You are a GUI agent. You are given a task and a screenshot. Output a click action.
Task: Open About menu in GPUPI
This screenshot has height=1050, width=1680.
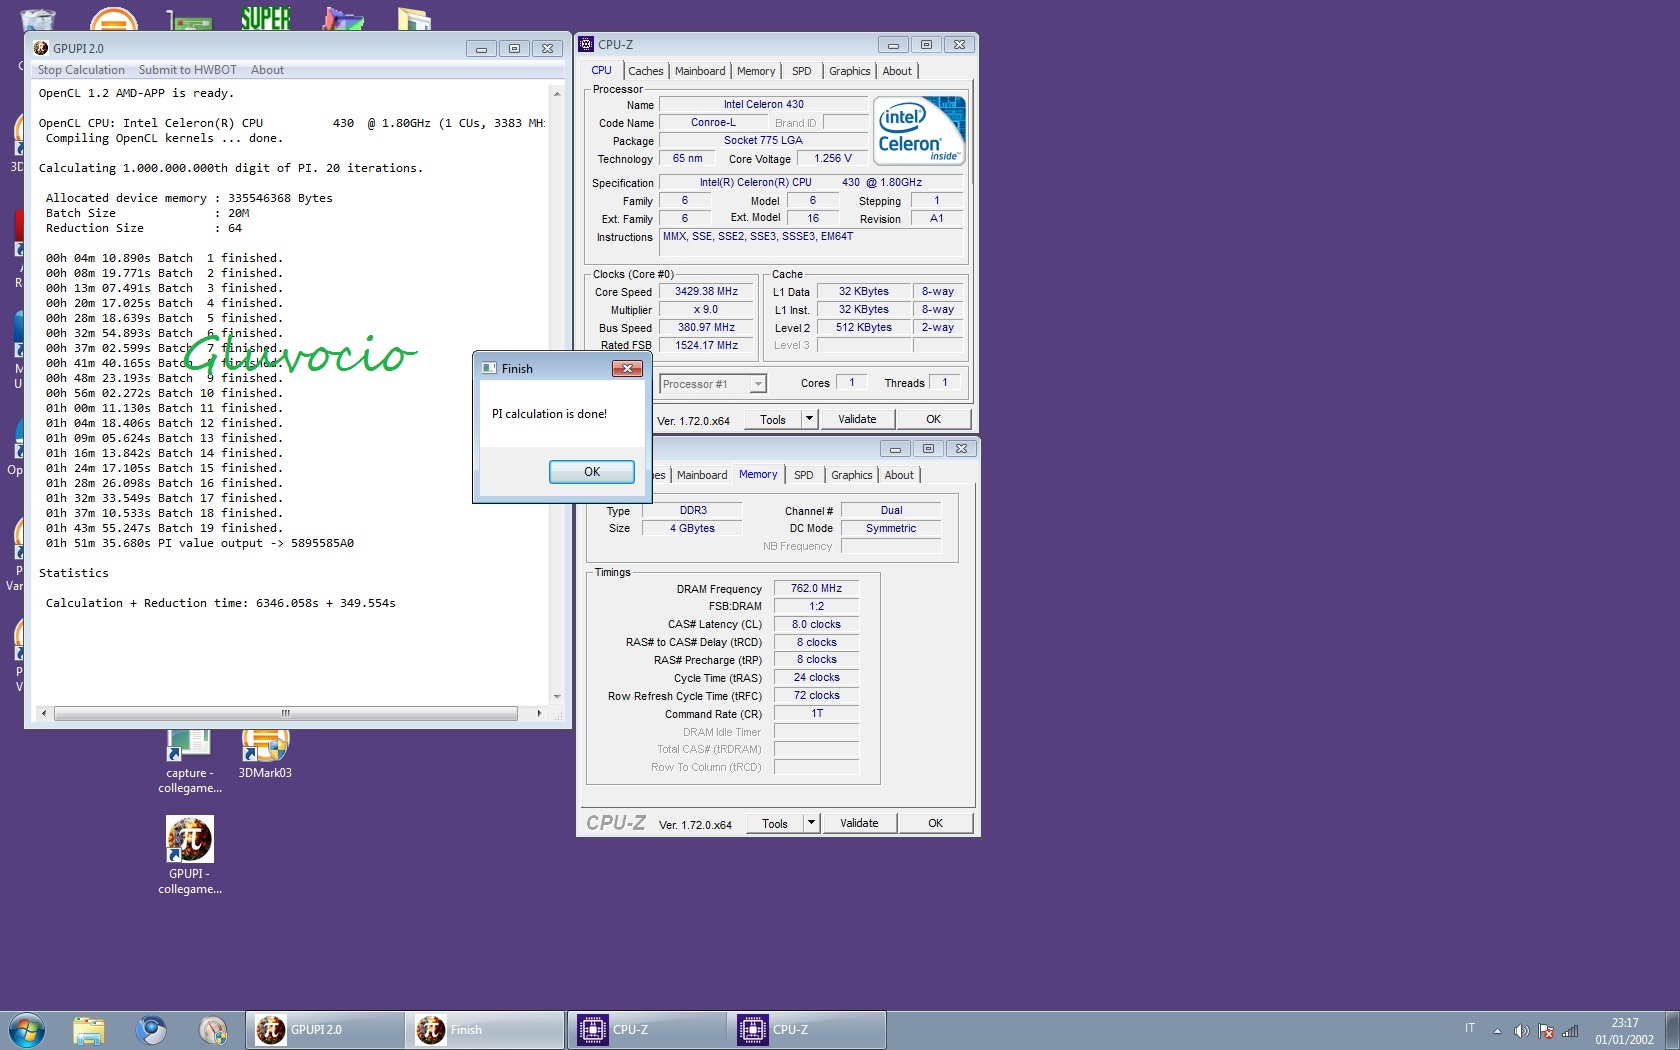267,70
